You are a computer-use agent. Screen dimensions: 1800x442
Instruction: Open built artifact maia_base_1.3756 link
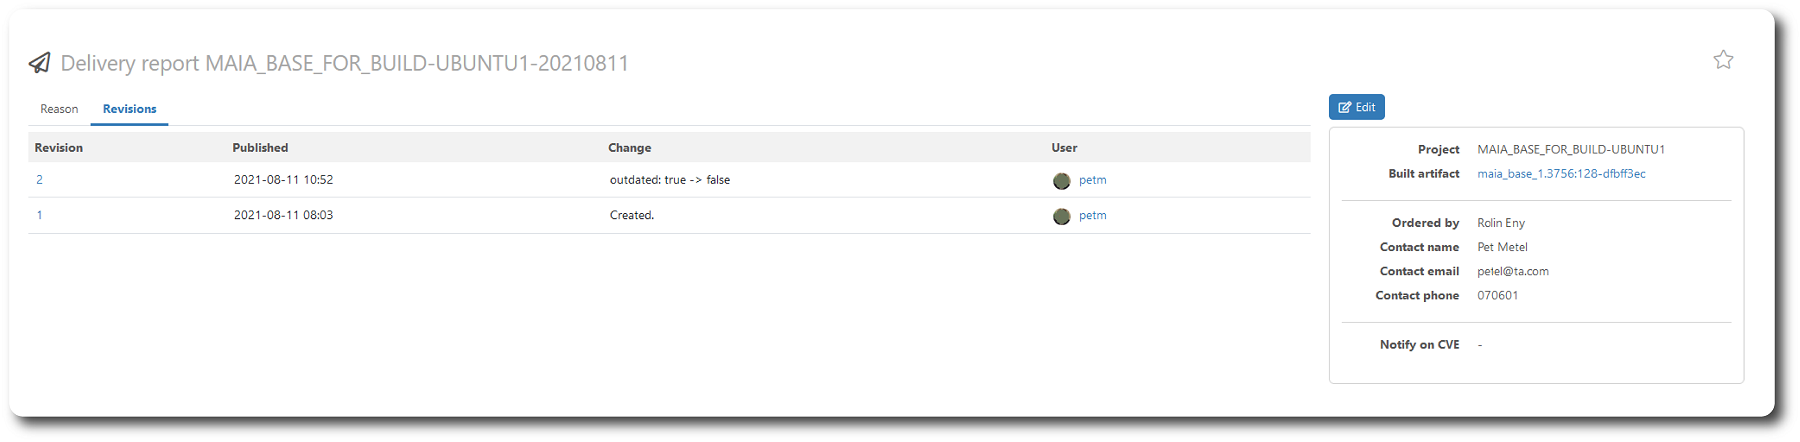1561,174
